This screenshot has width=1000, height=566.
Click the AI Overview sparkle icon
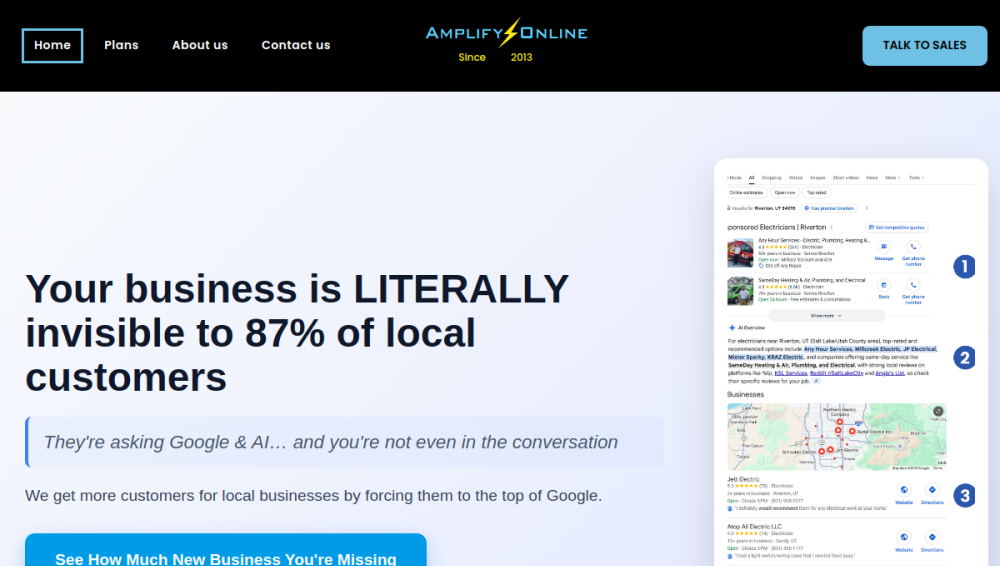click(x=732, y=328)
